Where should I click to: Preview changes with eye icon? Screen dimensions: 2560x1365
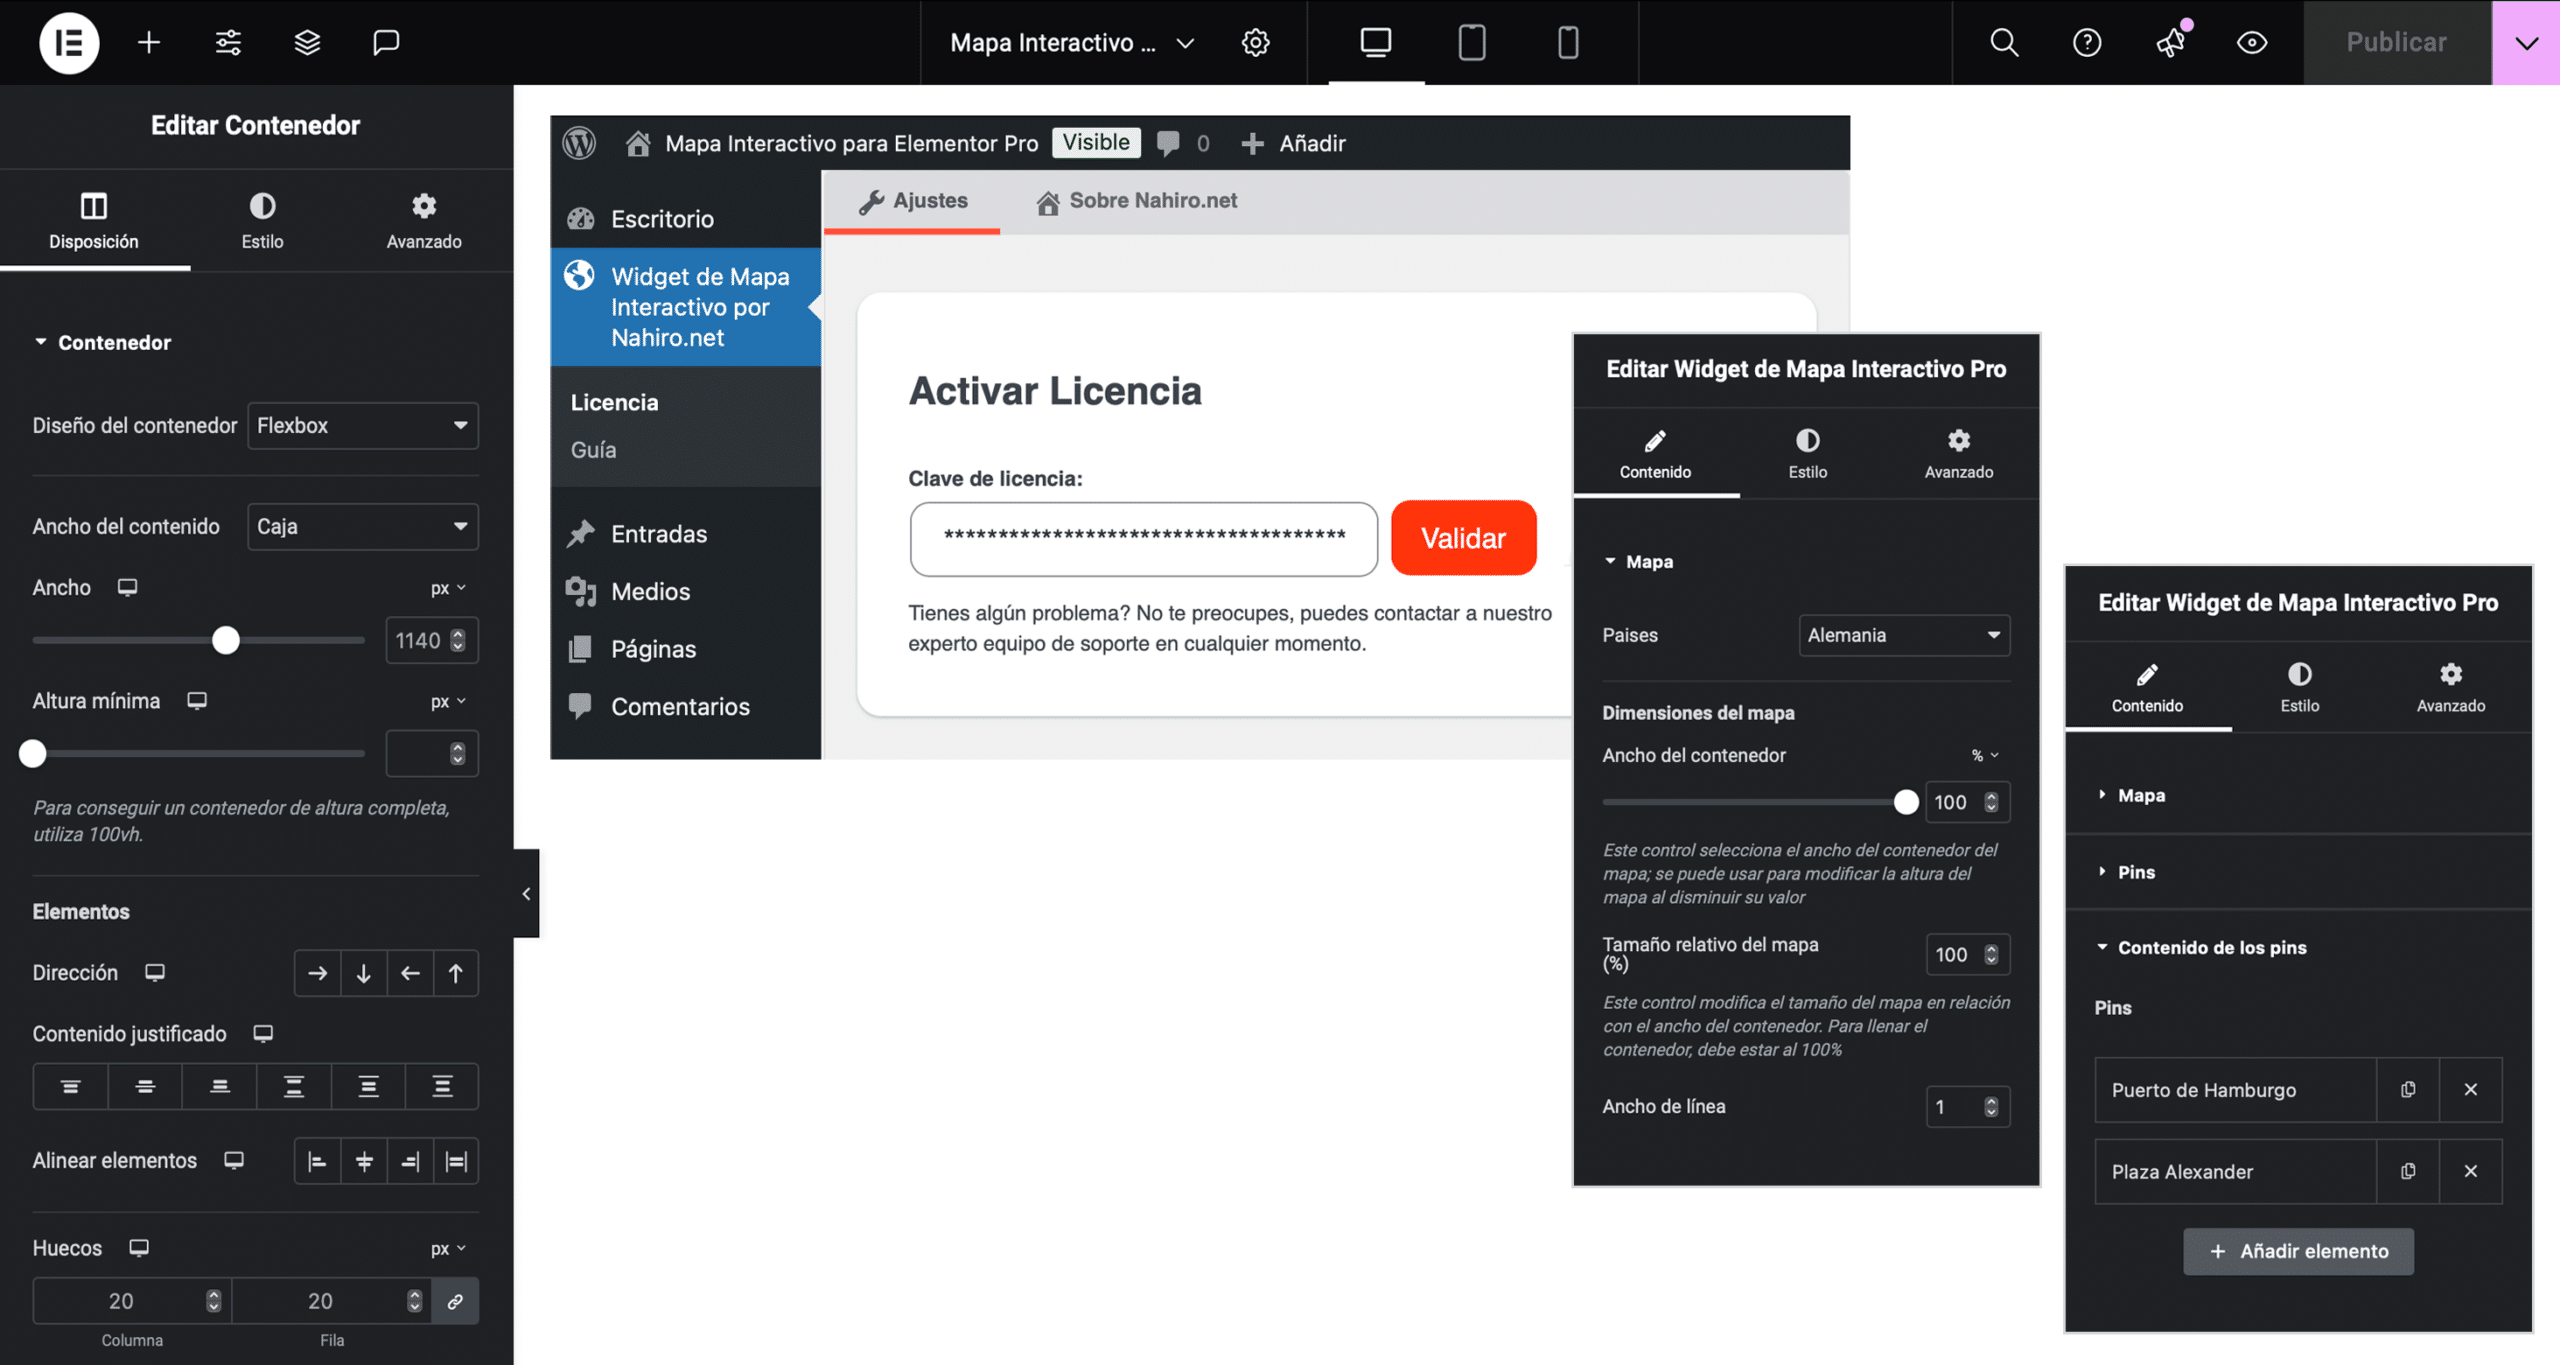[2252, 42]
